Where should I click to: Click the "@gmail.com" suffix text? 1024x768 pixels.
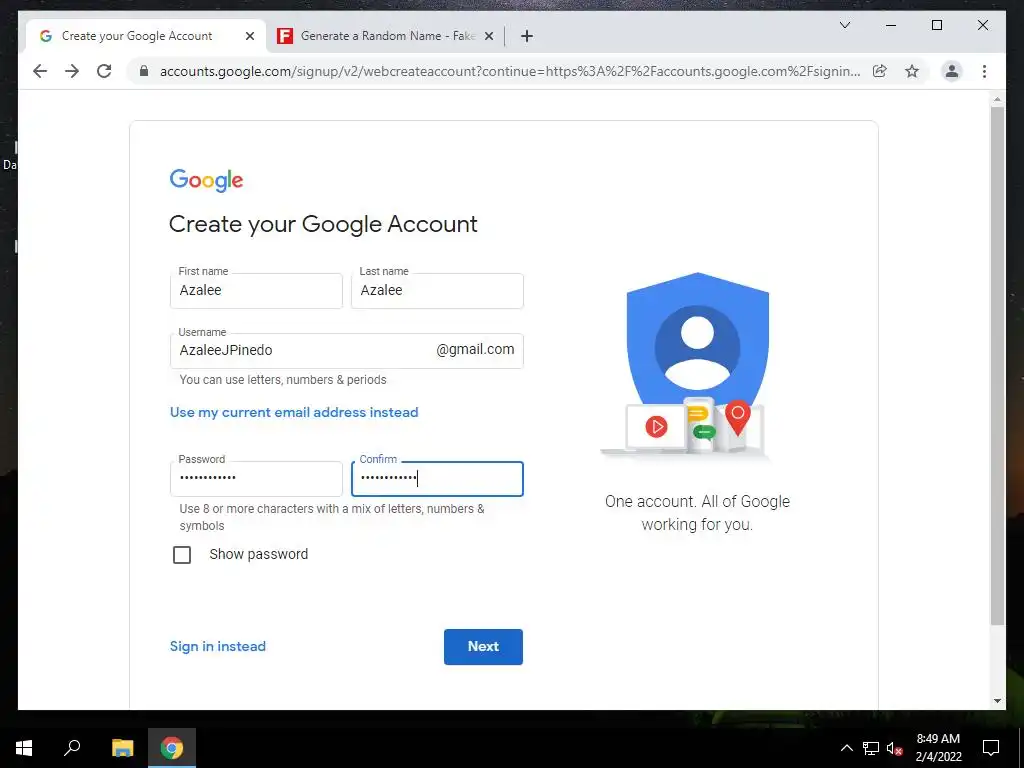point(475,349)
